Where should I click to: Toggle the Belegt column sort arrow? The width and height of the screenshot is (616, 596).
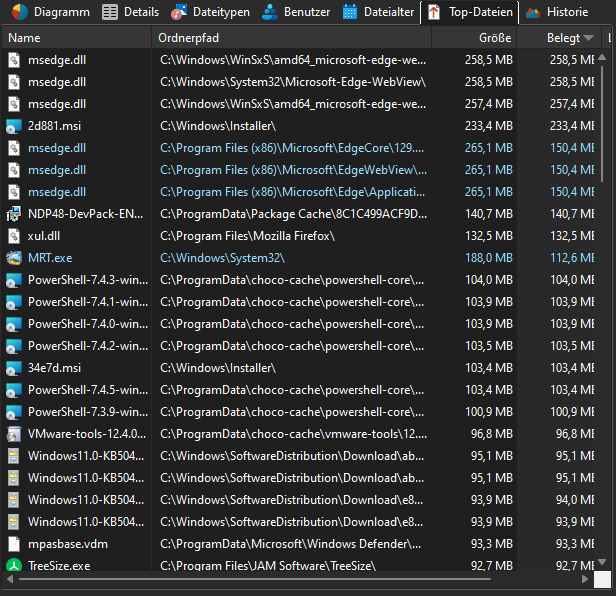point(588,38)
